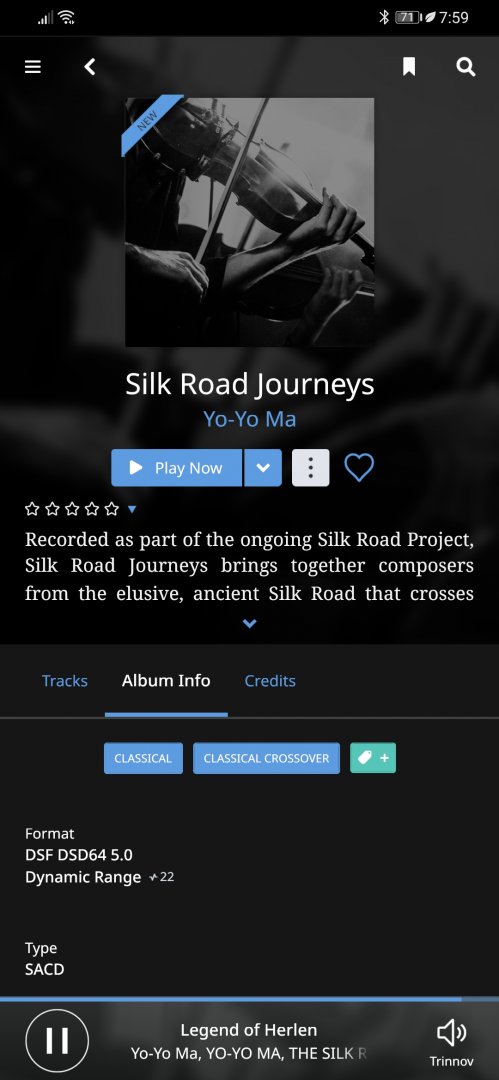Go back with the left arrow
This screenshot has height=1080, width=499.
[90, 67]
